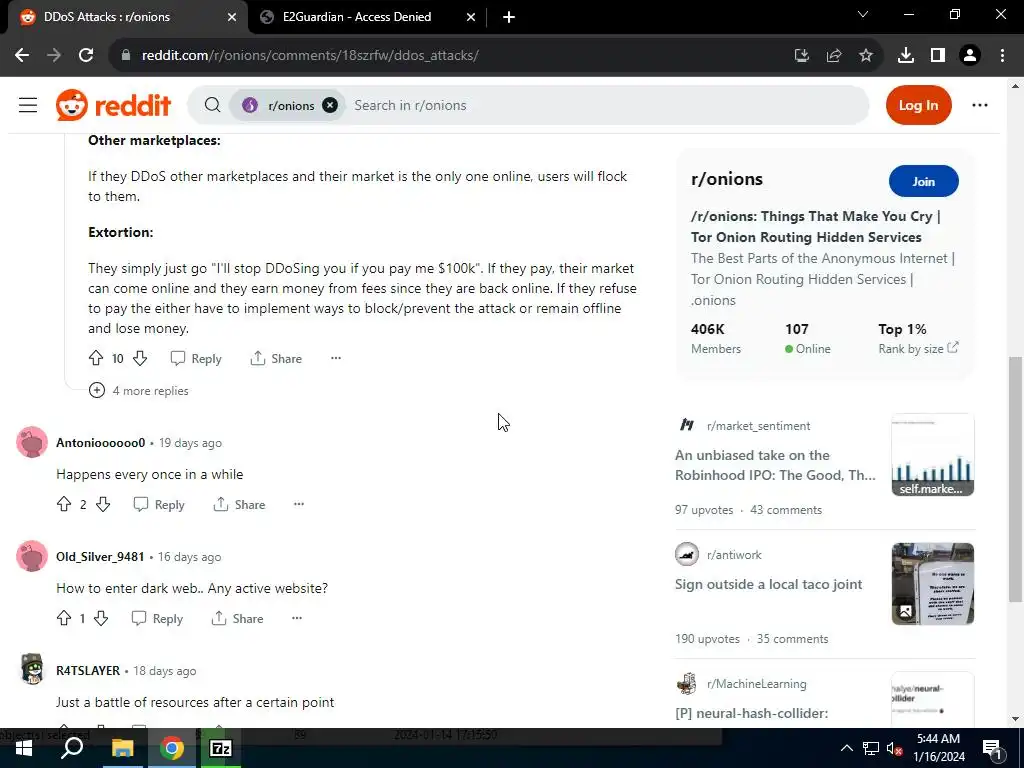Open Antonioooooo0 username link
The image size is (1024, 768).
(x=101, y=443)
